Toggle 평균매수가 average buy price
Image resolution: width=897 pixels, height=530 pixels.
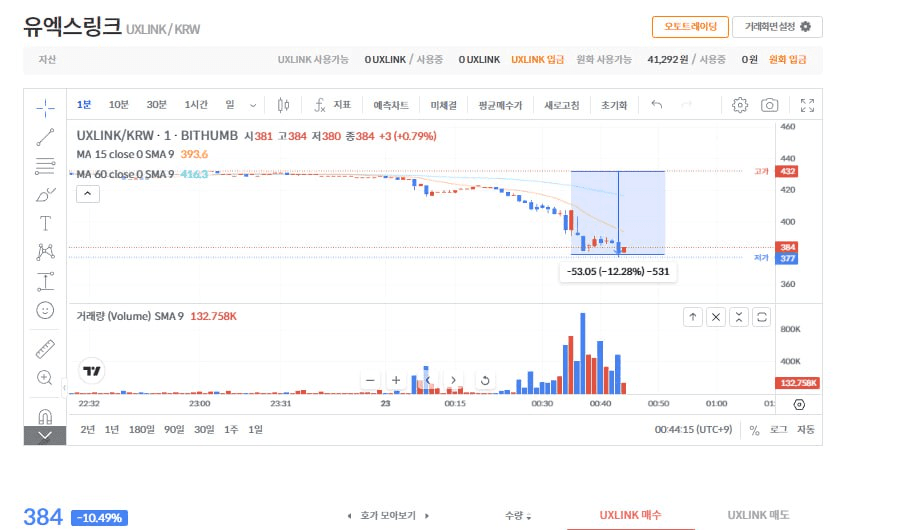coord(501,105)
